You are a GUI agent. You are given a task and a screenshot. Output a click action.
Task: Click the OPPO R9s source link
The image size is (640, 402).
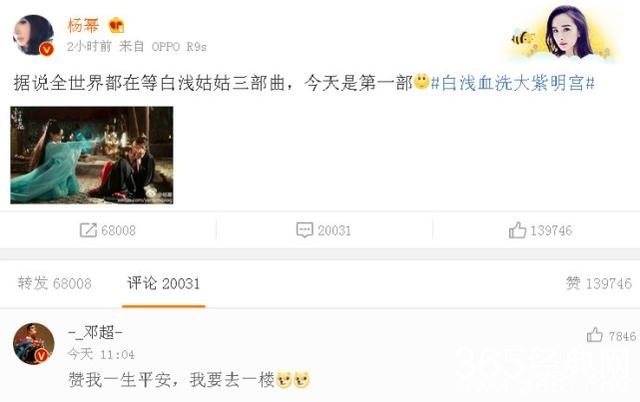pyautogui.click(x=179, y=47)
